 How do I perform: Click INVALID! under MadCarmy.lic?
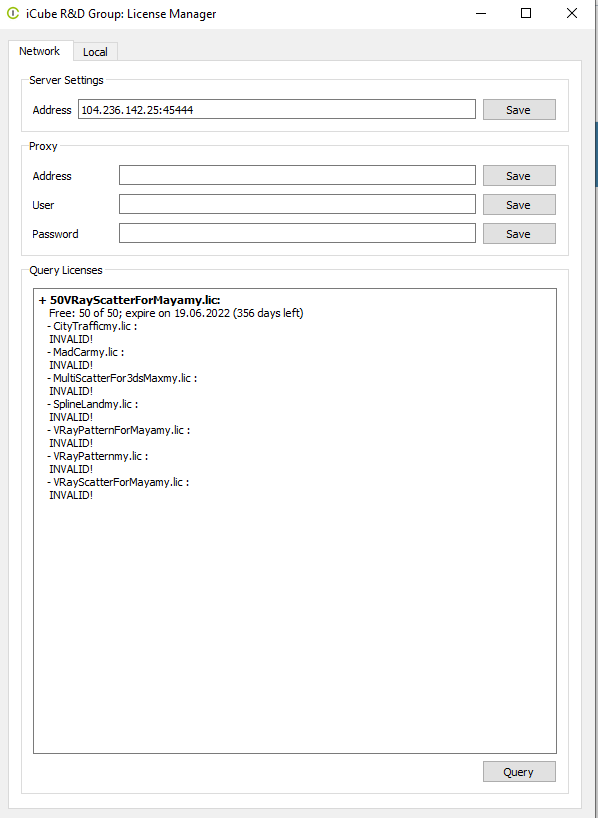point(71,365)
